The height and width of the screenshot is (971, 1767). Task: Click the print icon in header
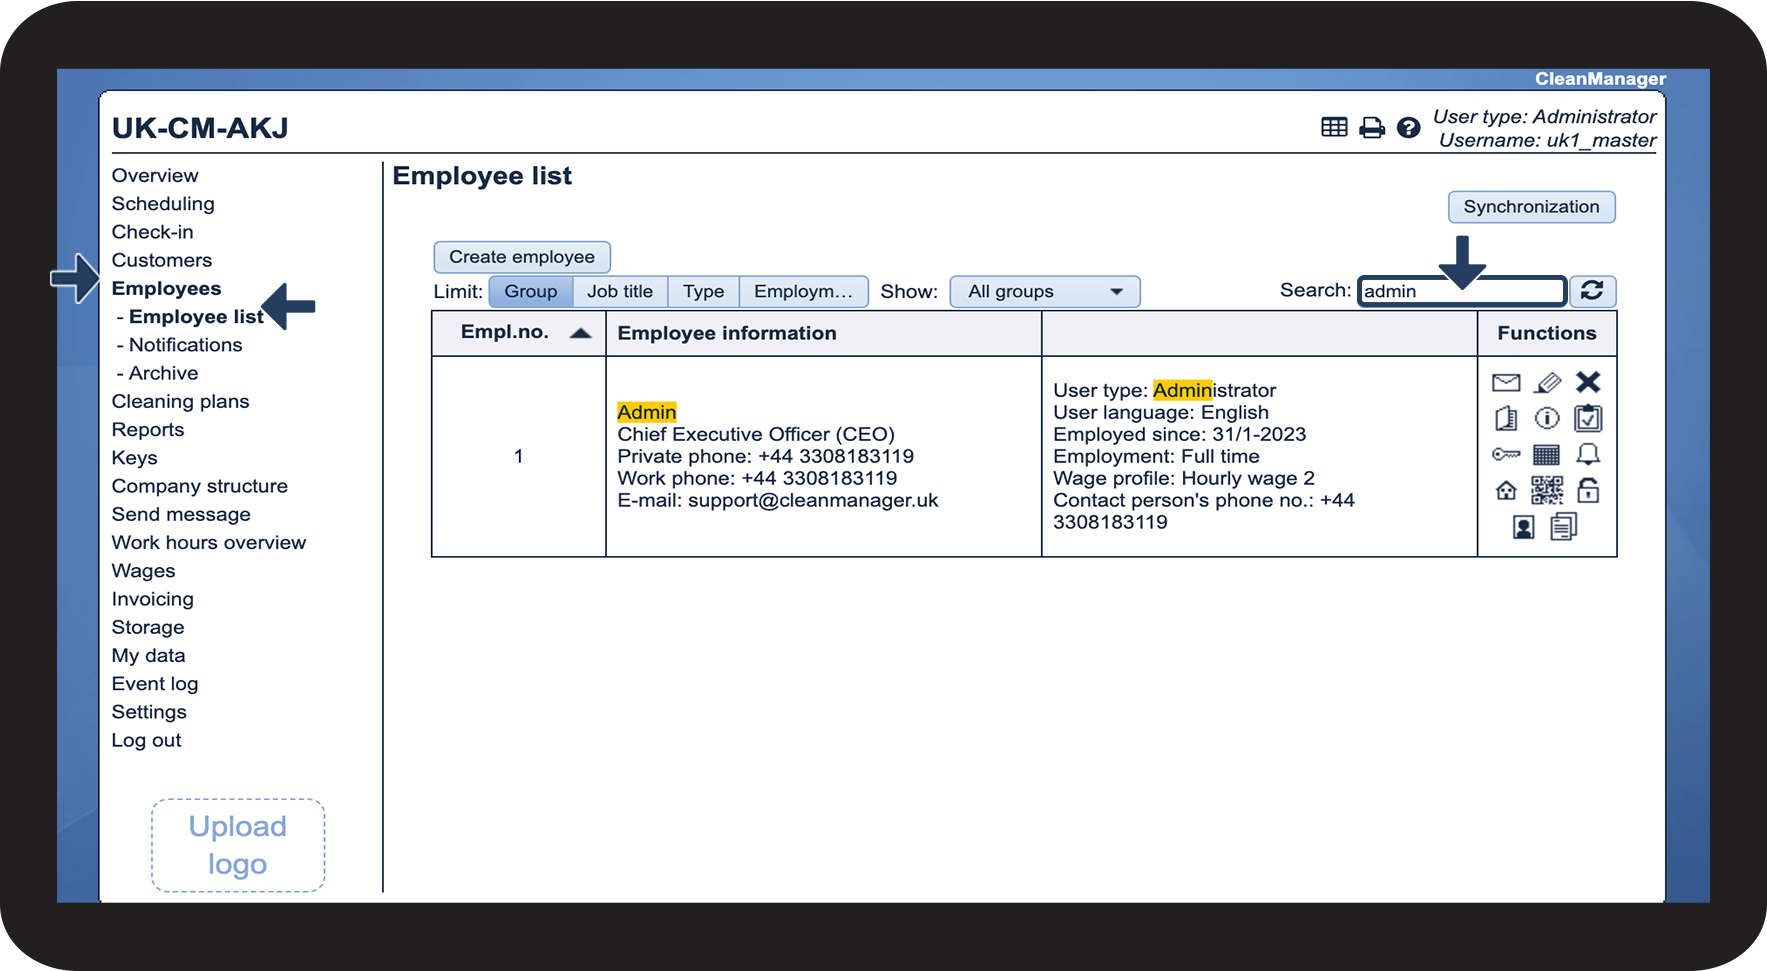point(1372,127)
